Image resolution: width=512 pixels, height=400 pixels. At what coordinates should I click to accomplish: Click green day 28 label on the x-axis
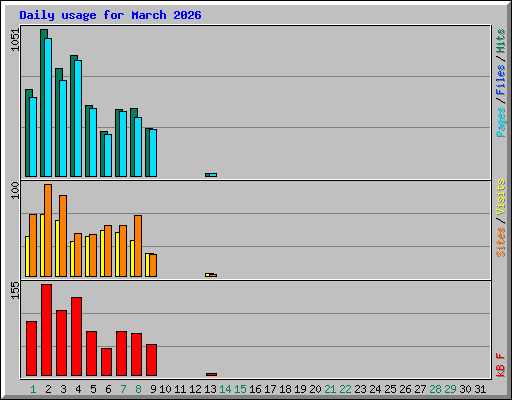tap(435, 389)
